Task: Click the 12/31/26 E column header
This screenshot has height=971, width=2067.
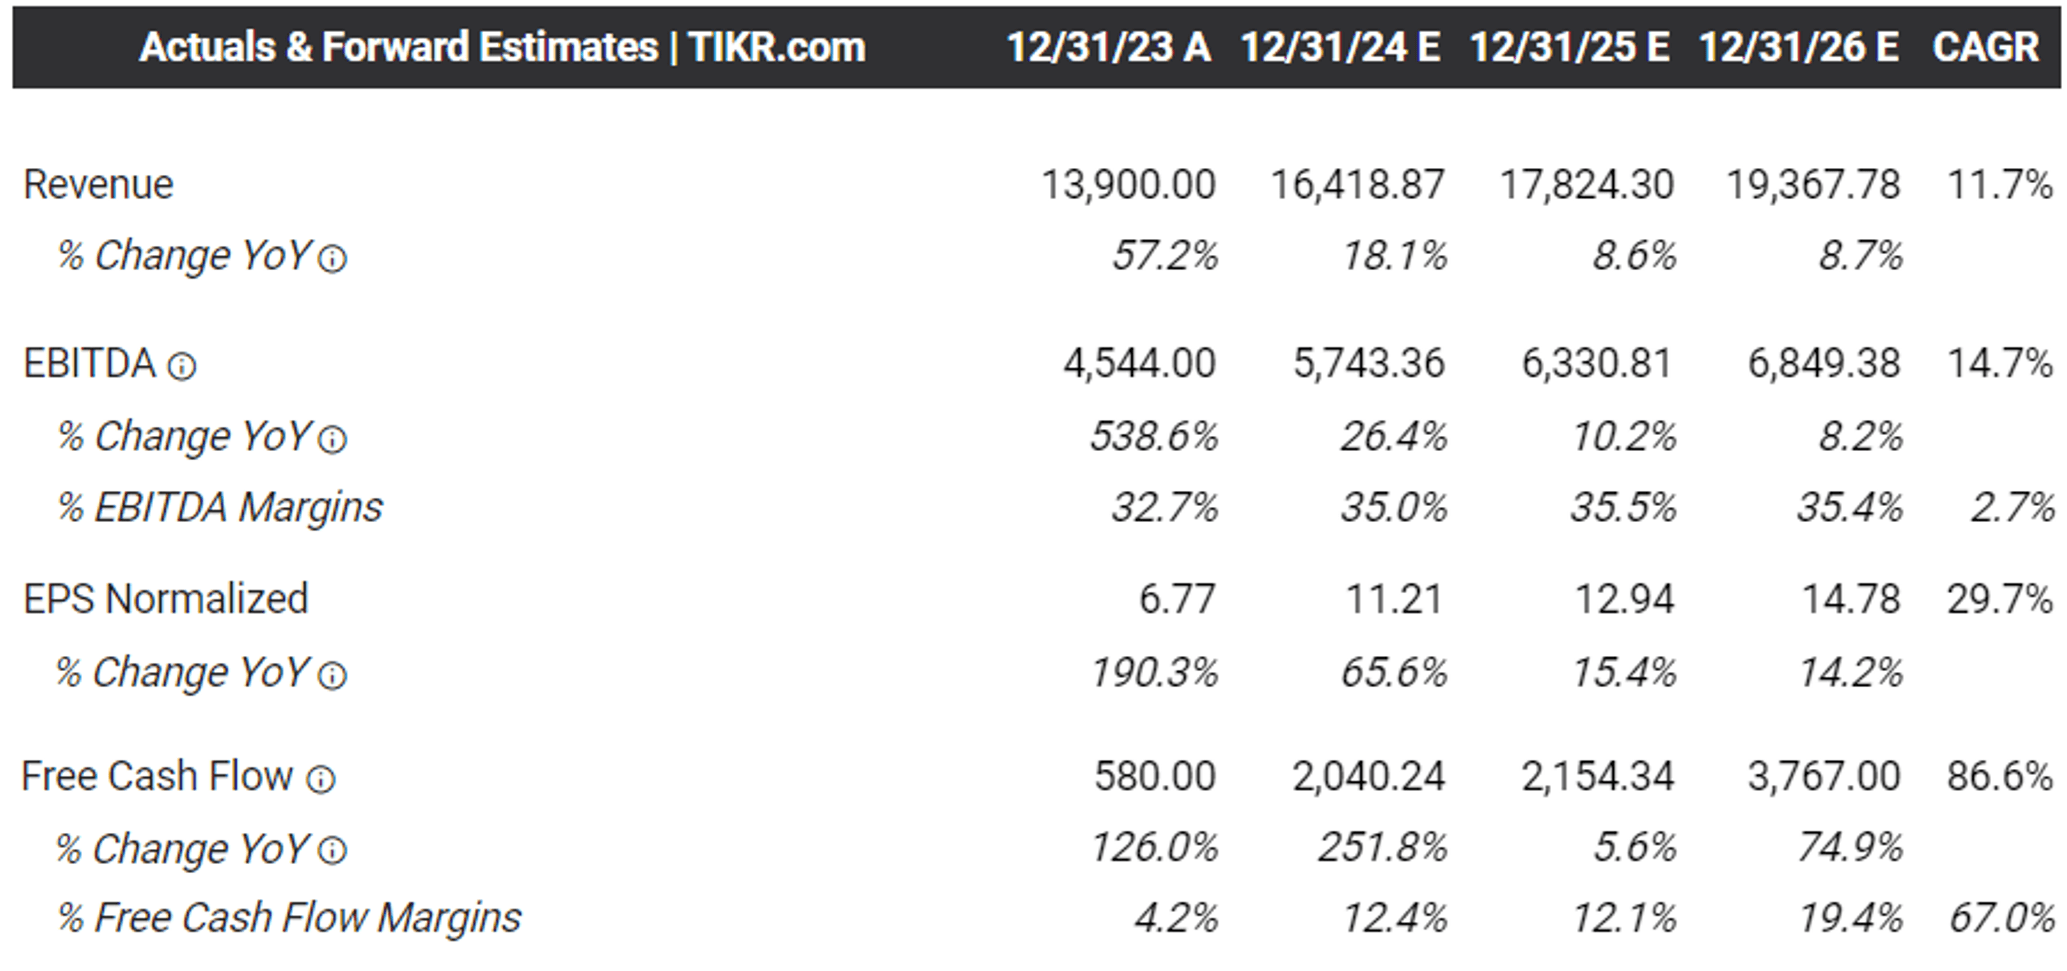Action: [1798, 47]
